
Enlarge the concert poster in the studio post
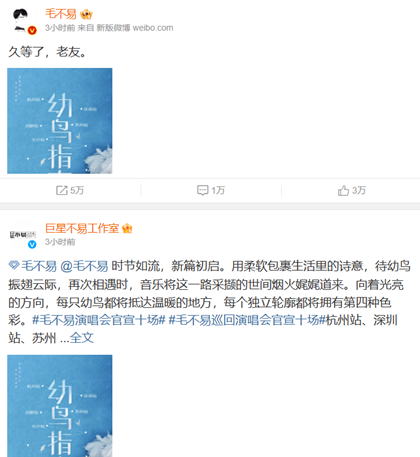point(60,406)
